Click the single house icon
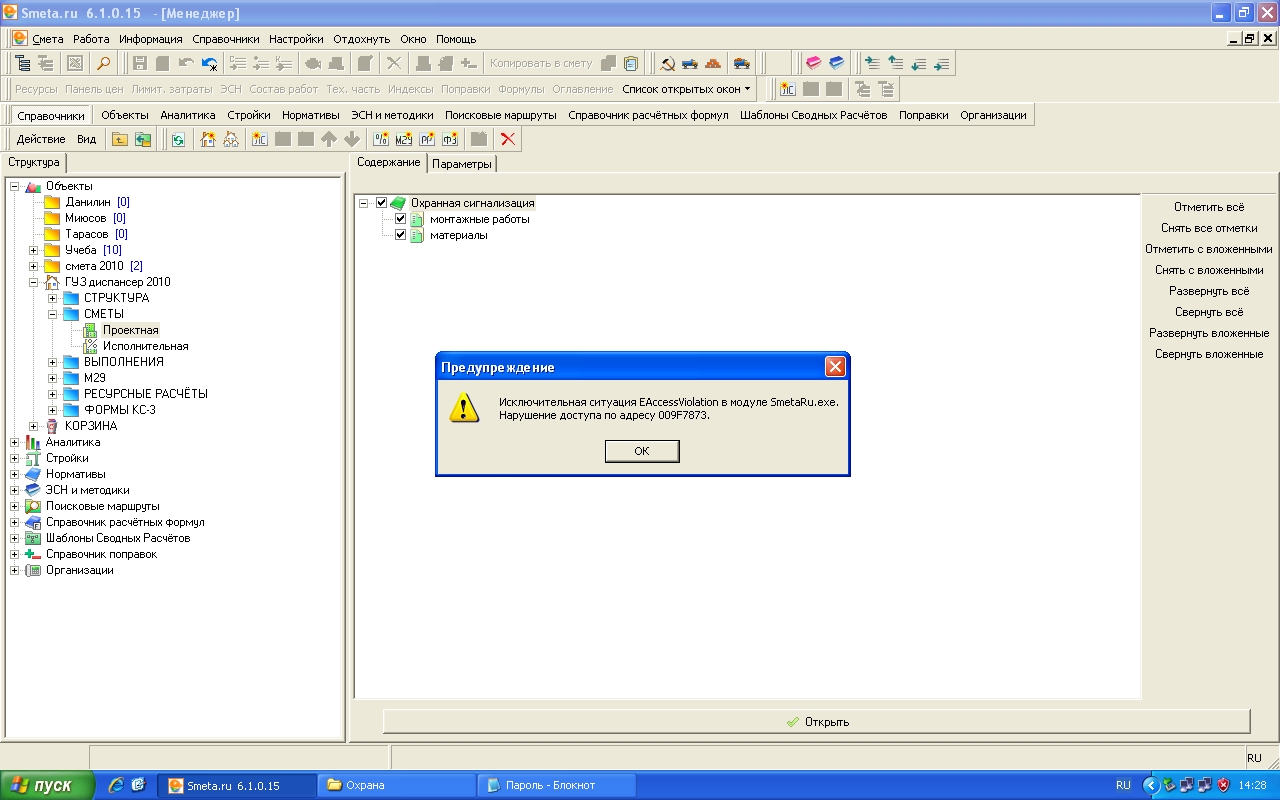The width and height of the screenshot is (1280, 800). [208, 139]
